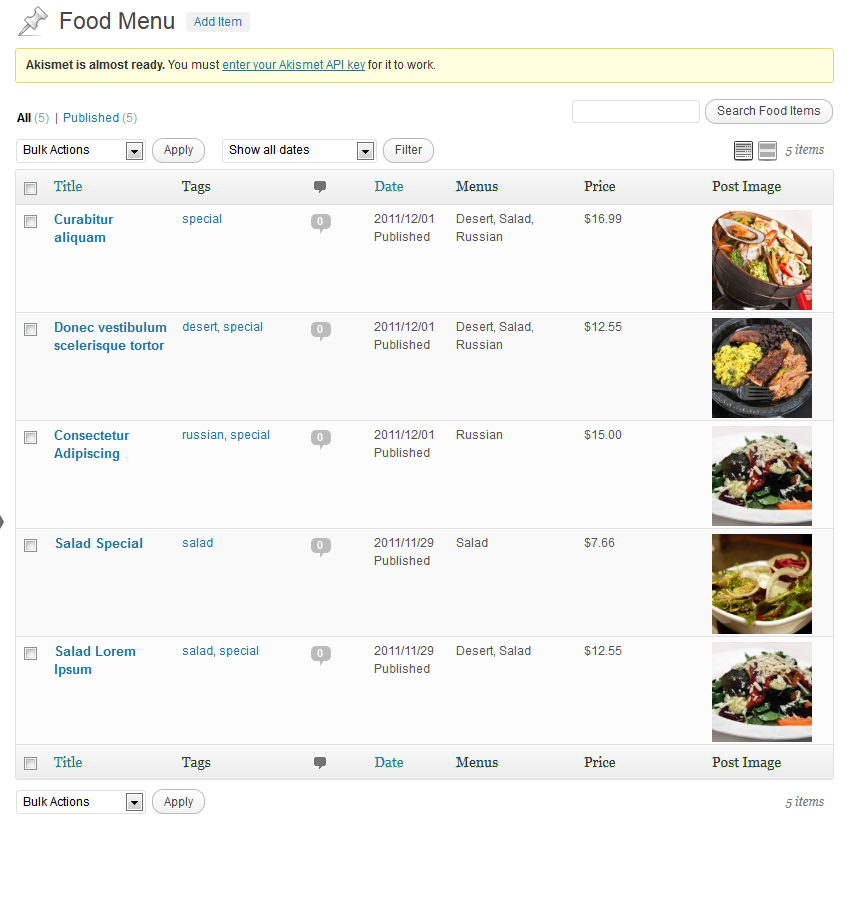Viewport: 849px width, 908px height.
Task: Open the top Bulk Actions dropdown
Action: pos(80,150)
